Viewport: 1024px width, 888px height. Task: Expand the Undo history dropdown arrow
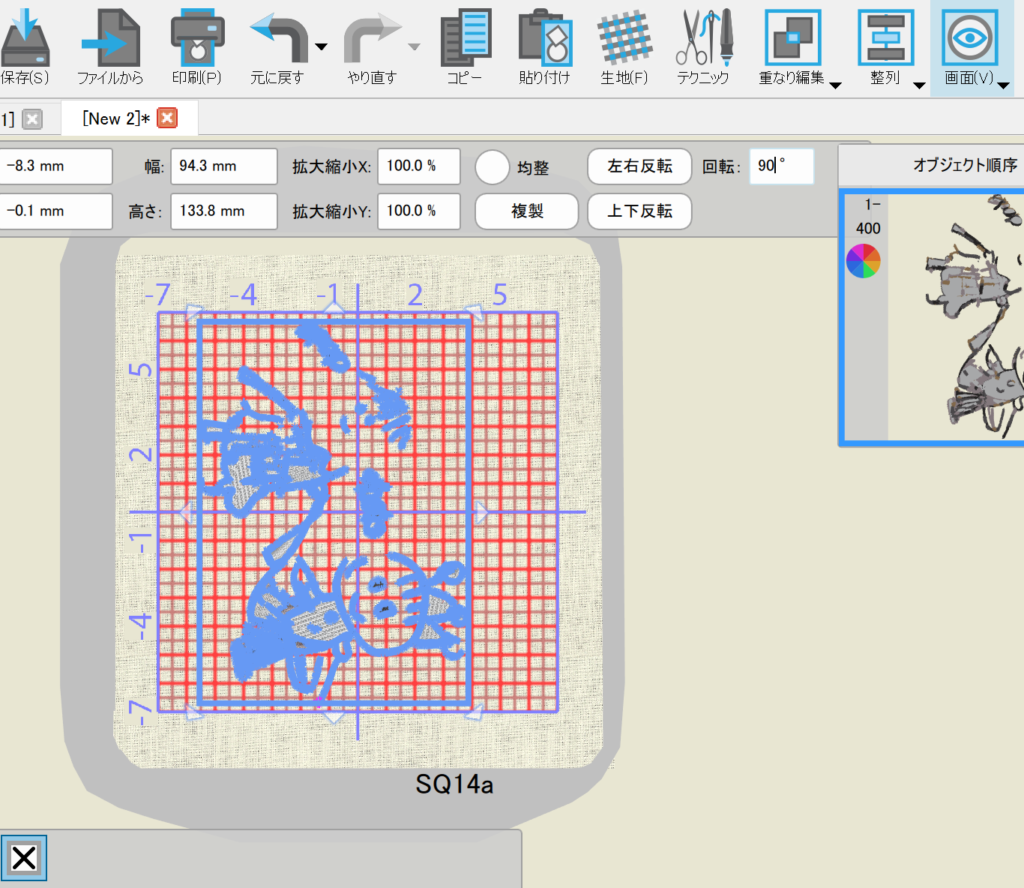[321, 47]
